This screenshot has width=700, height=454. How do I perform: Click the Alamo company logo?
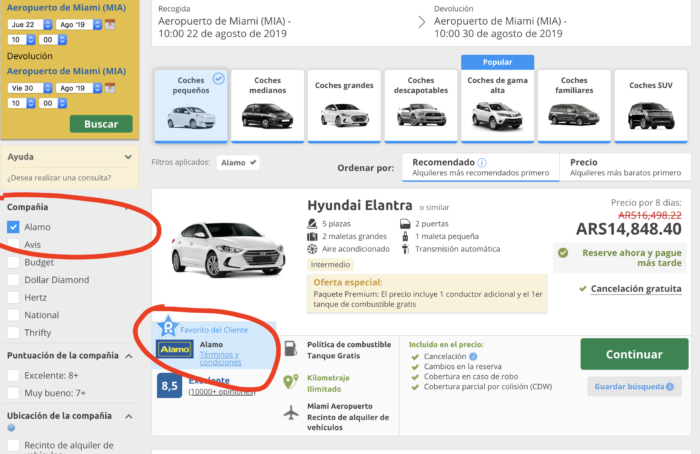[175, 349]
